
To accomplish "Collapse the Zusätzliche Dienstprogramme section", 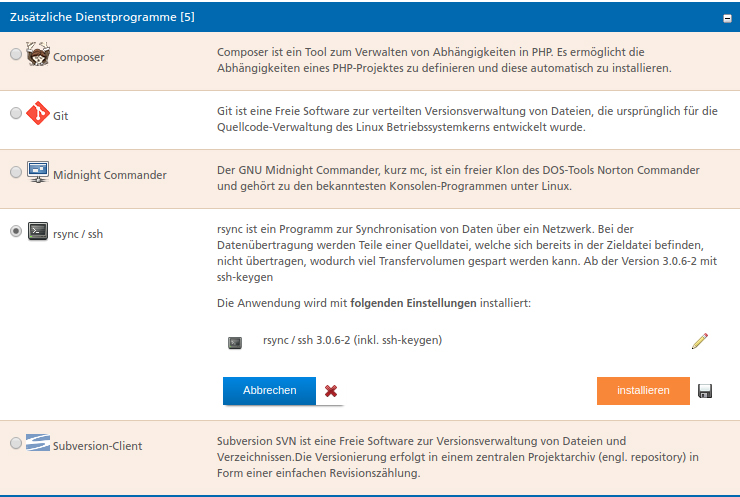I will [727, 18].
